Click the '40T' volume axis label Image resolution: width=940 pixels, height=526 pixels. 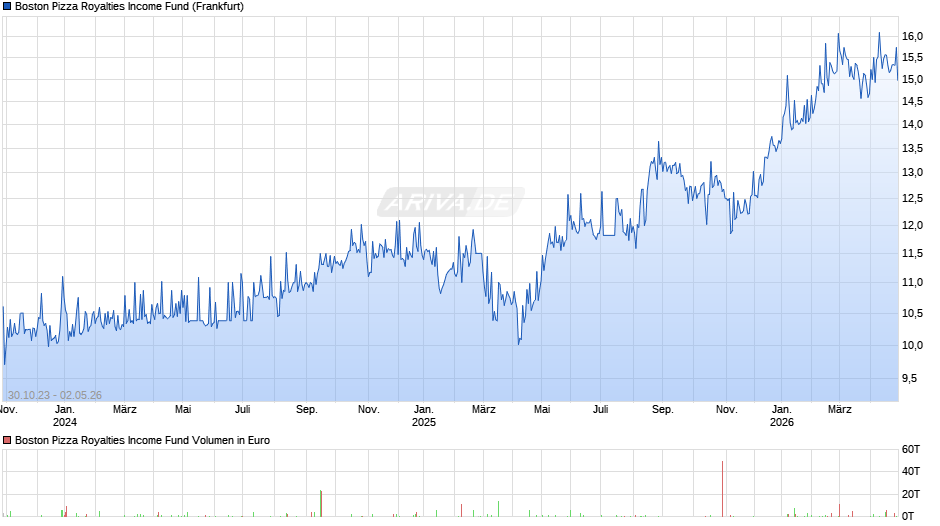coord(911,471)
